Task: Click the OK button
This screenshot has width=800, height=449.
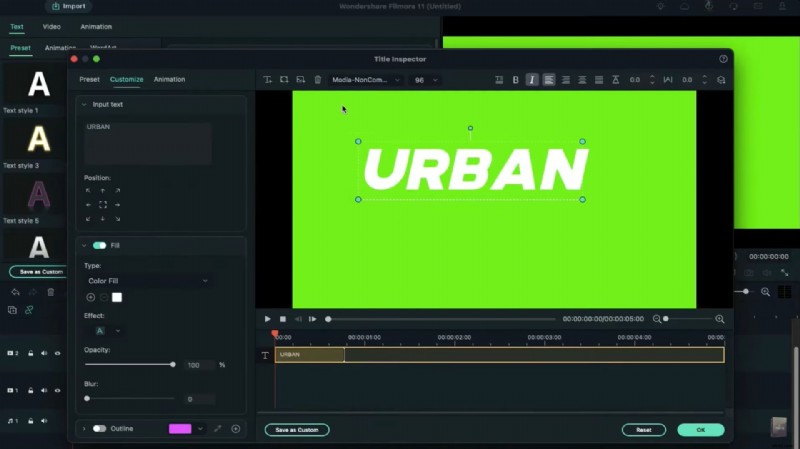Action: (x=700, y=430)
